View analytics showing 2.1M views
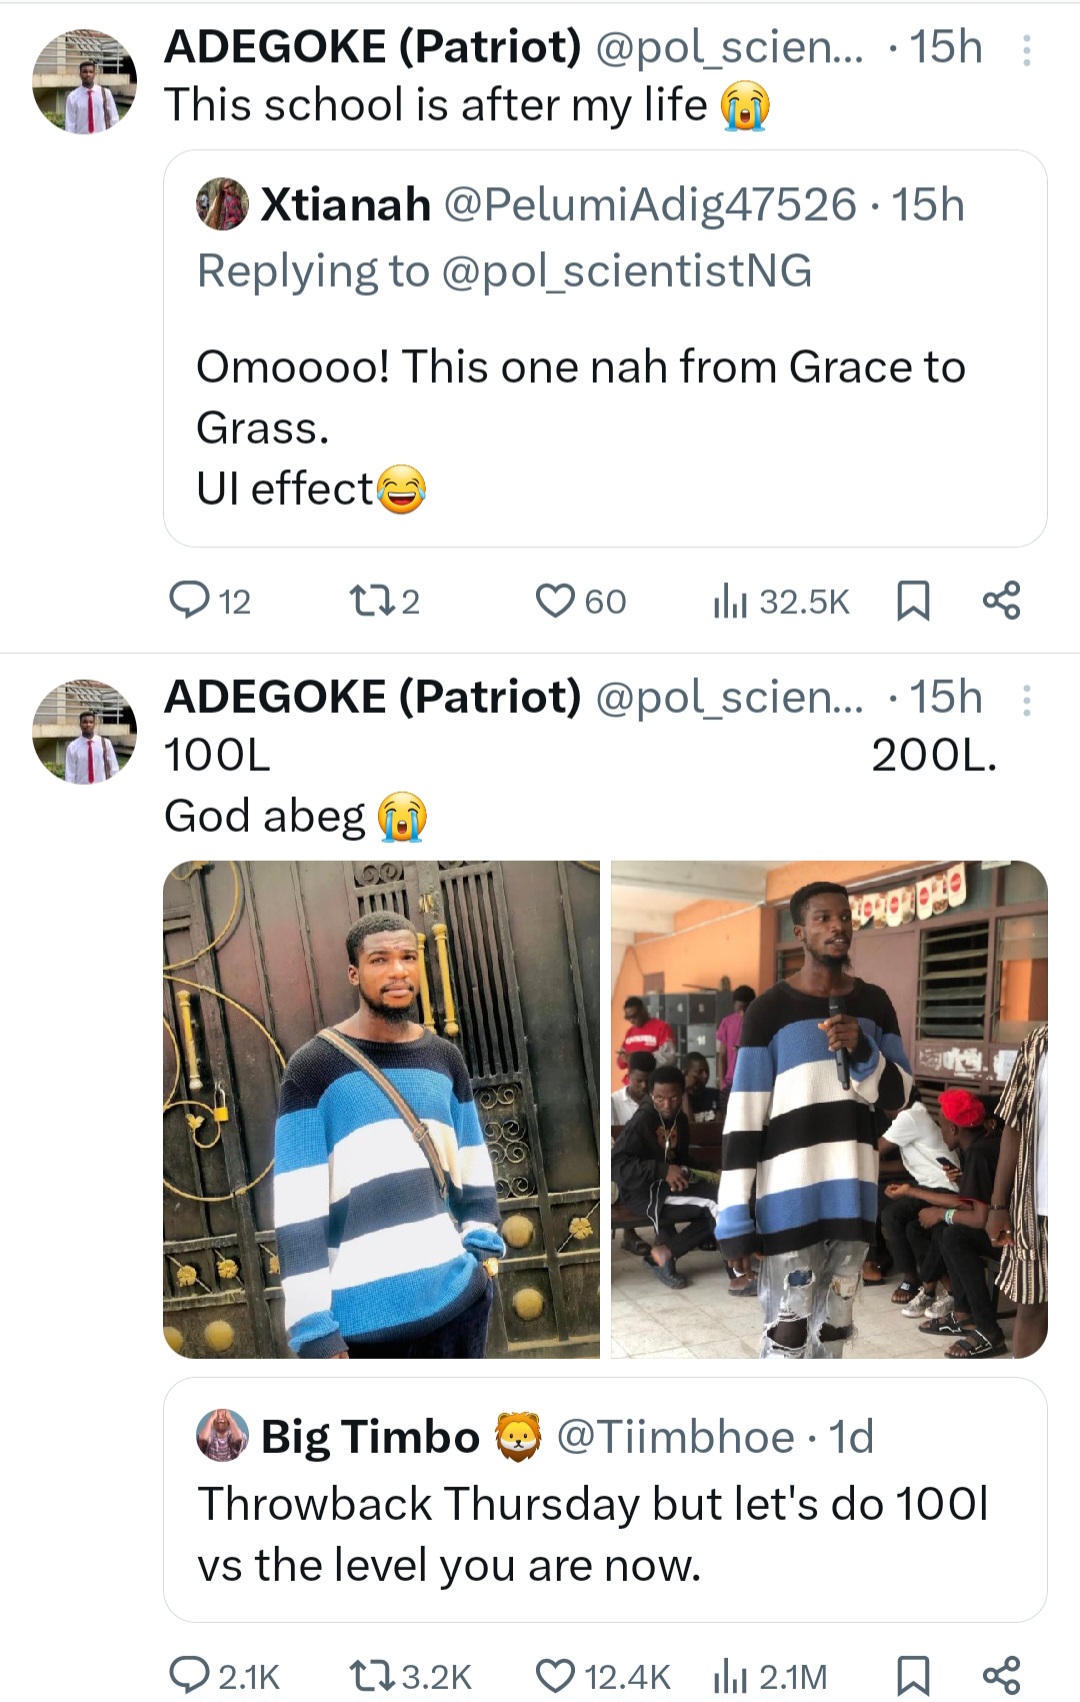The height and width of the screenshot is (1702, 1080). pos(731,1675)
